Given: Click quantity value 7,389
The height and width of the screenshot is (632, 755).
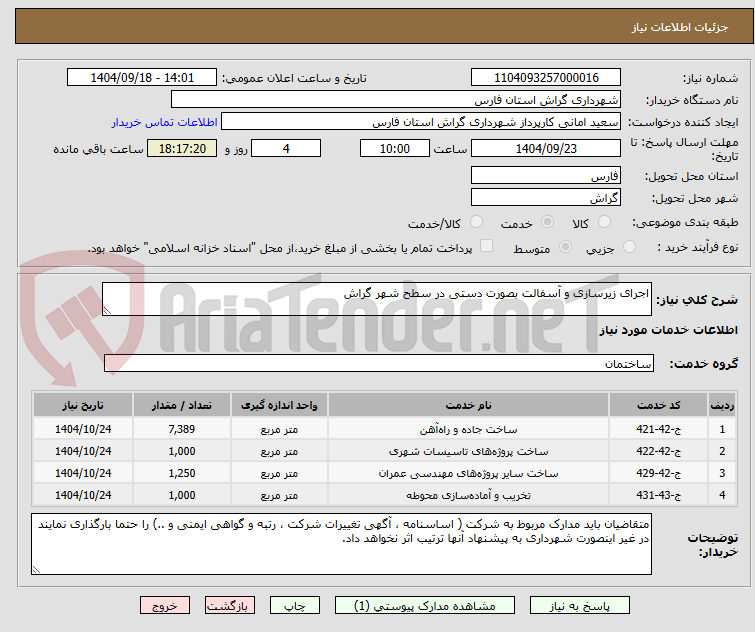Looking at the screenshot, I should pyautogui.click(x=182, y=429).
